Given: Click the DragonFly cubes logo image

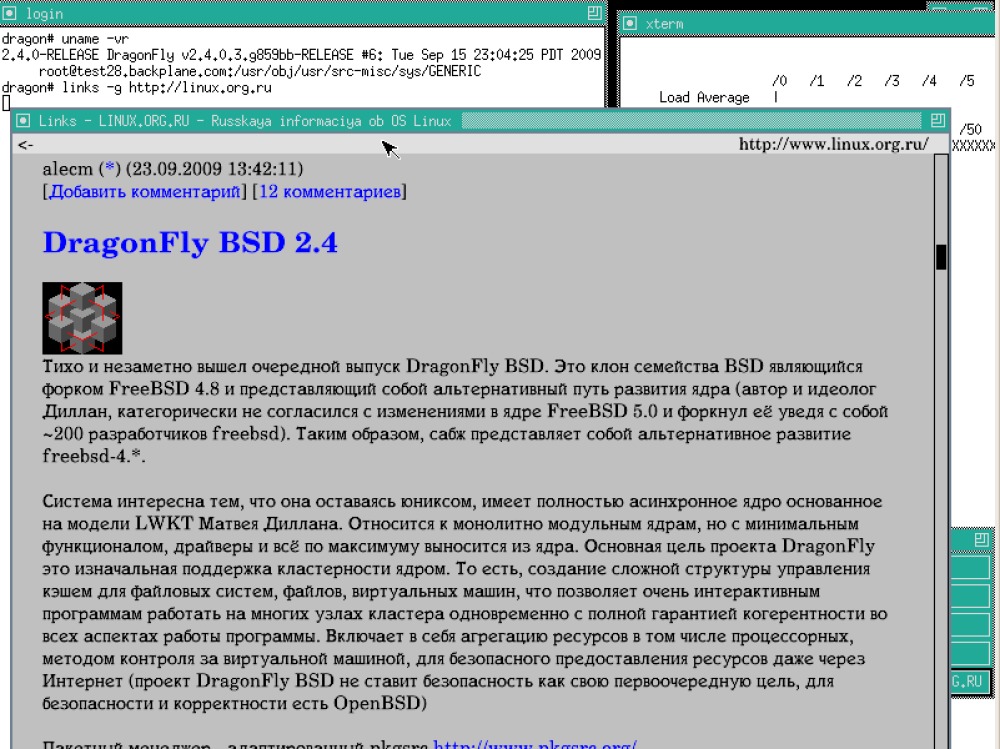Looking at the screenshot, I should pyautogui.click(x=82, y=318).
